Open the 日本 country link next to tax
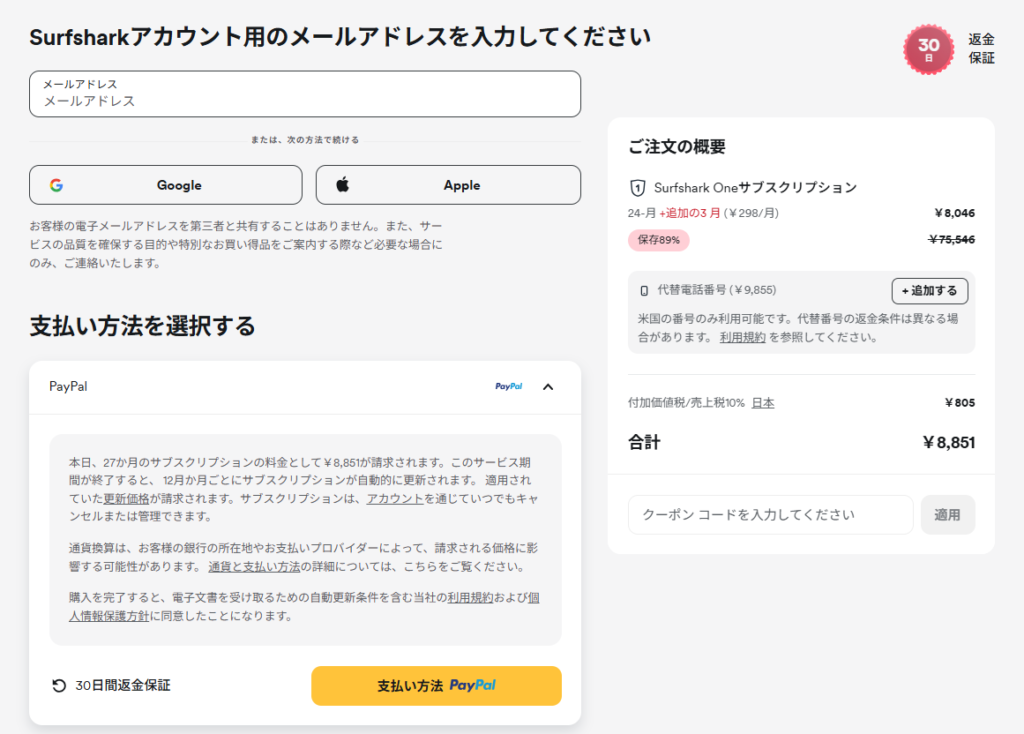 coord(763,403)
